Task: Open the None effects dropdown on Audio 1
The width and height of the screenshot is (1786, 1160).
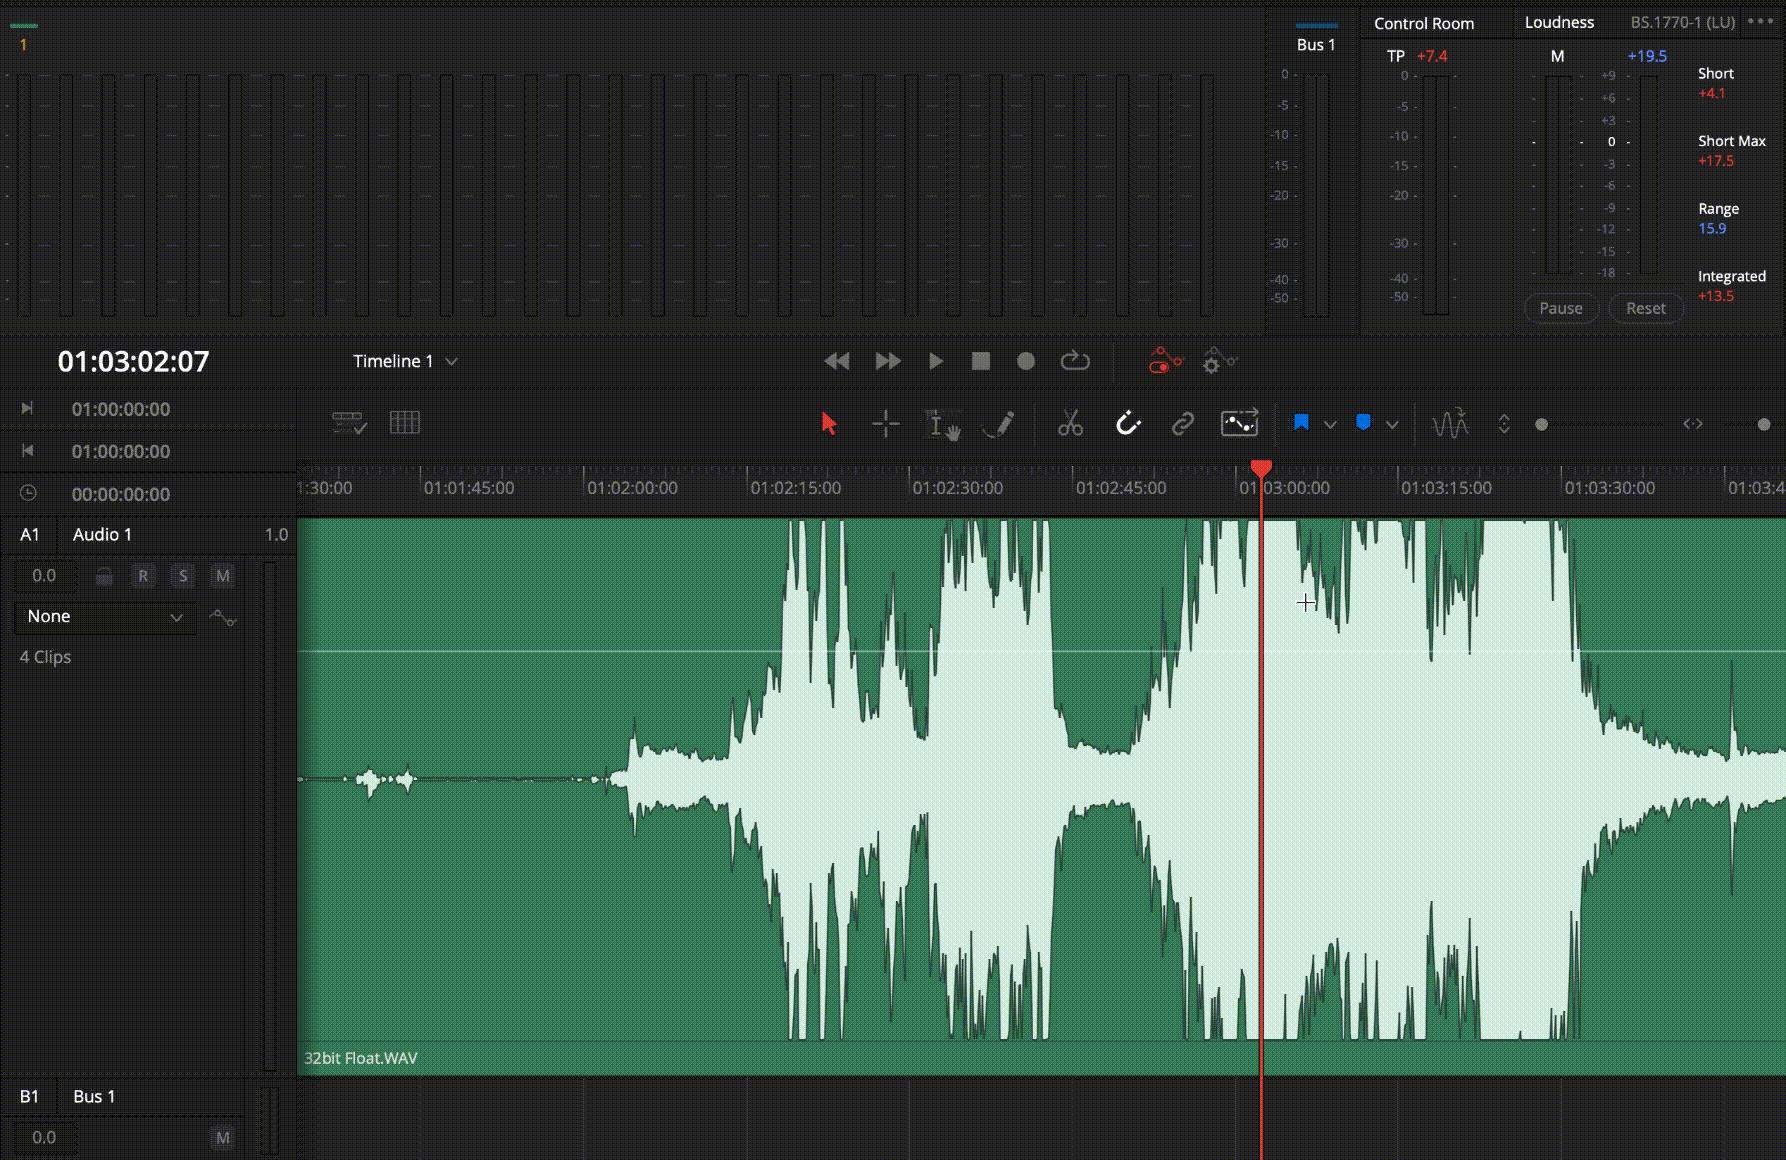Action: [x=103, y=616]
